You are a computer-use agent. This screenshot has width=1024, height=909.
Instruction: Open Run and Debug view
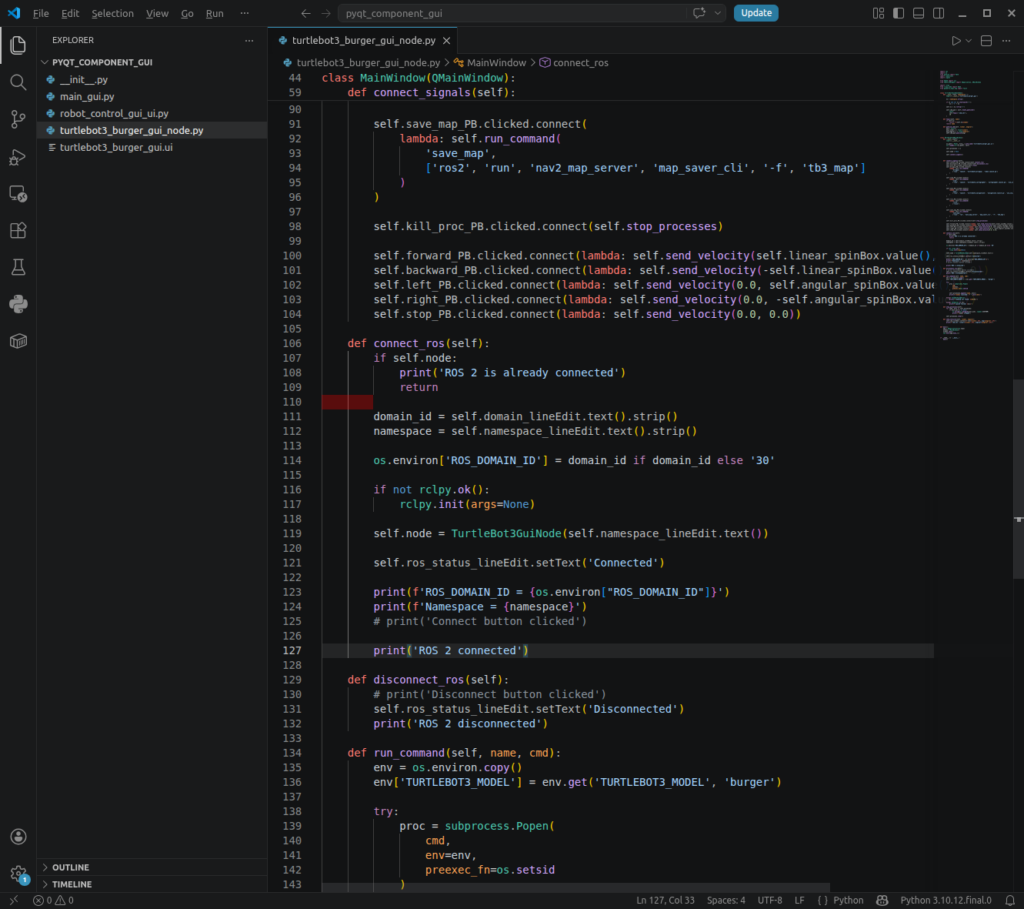pyautogui.click(x=18, y=157)
